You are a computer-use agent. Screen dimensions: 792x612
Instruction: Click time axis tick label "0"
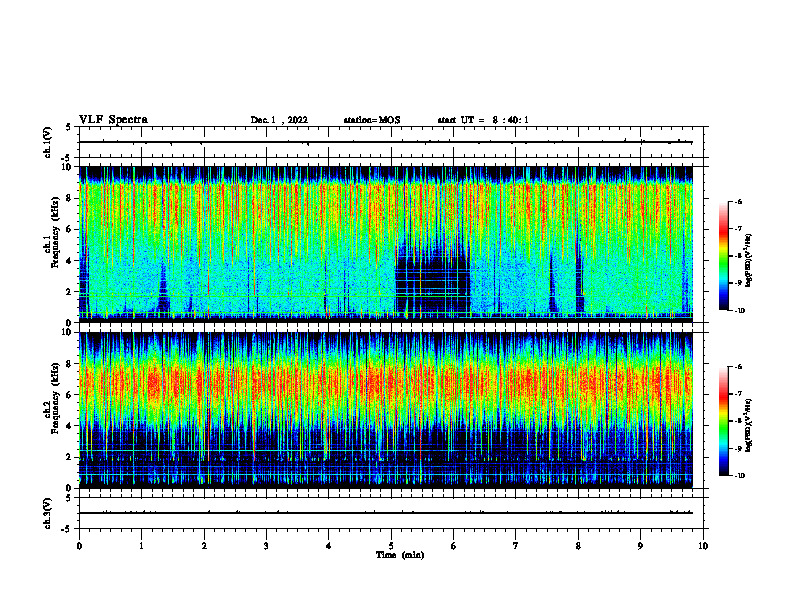point(79,546)
